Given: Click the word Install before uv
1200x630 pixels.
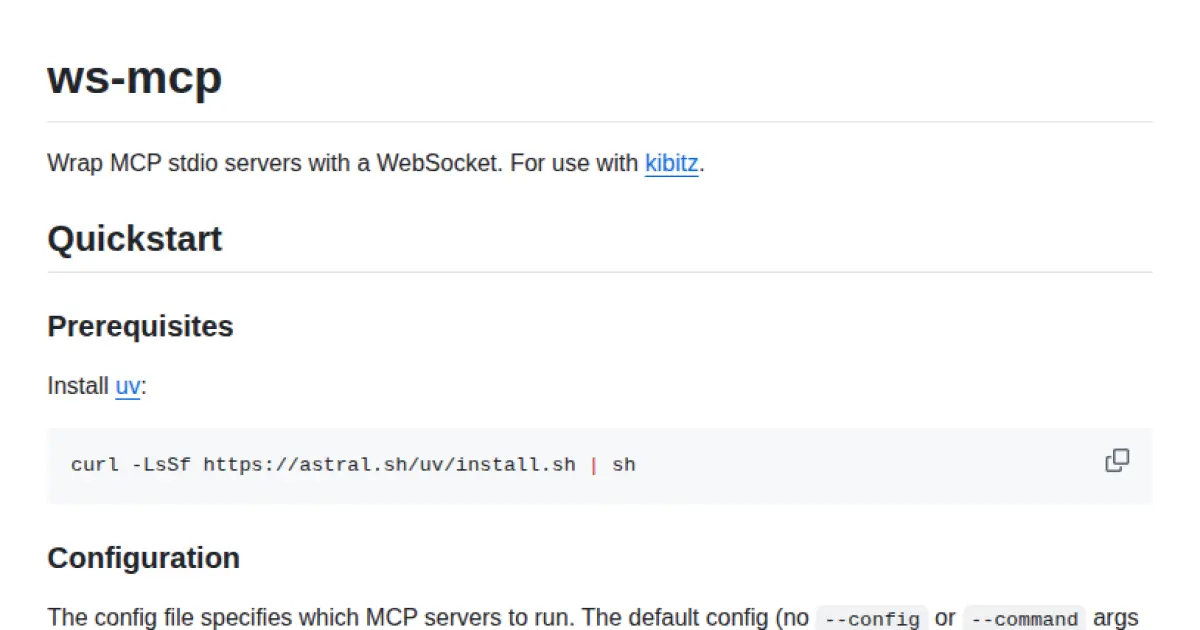Looking at the screenshot, I should click(78, 386).
